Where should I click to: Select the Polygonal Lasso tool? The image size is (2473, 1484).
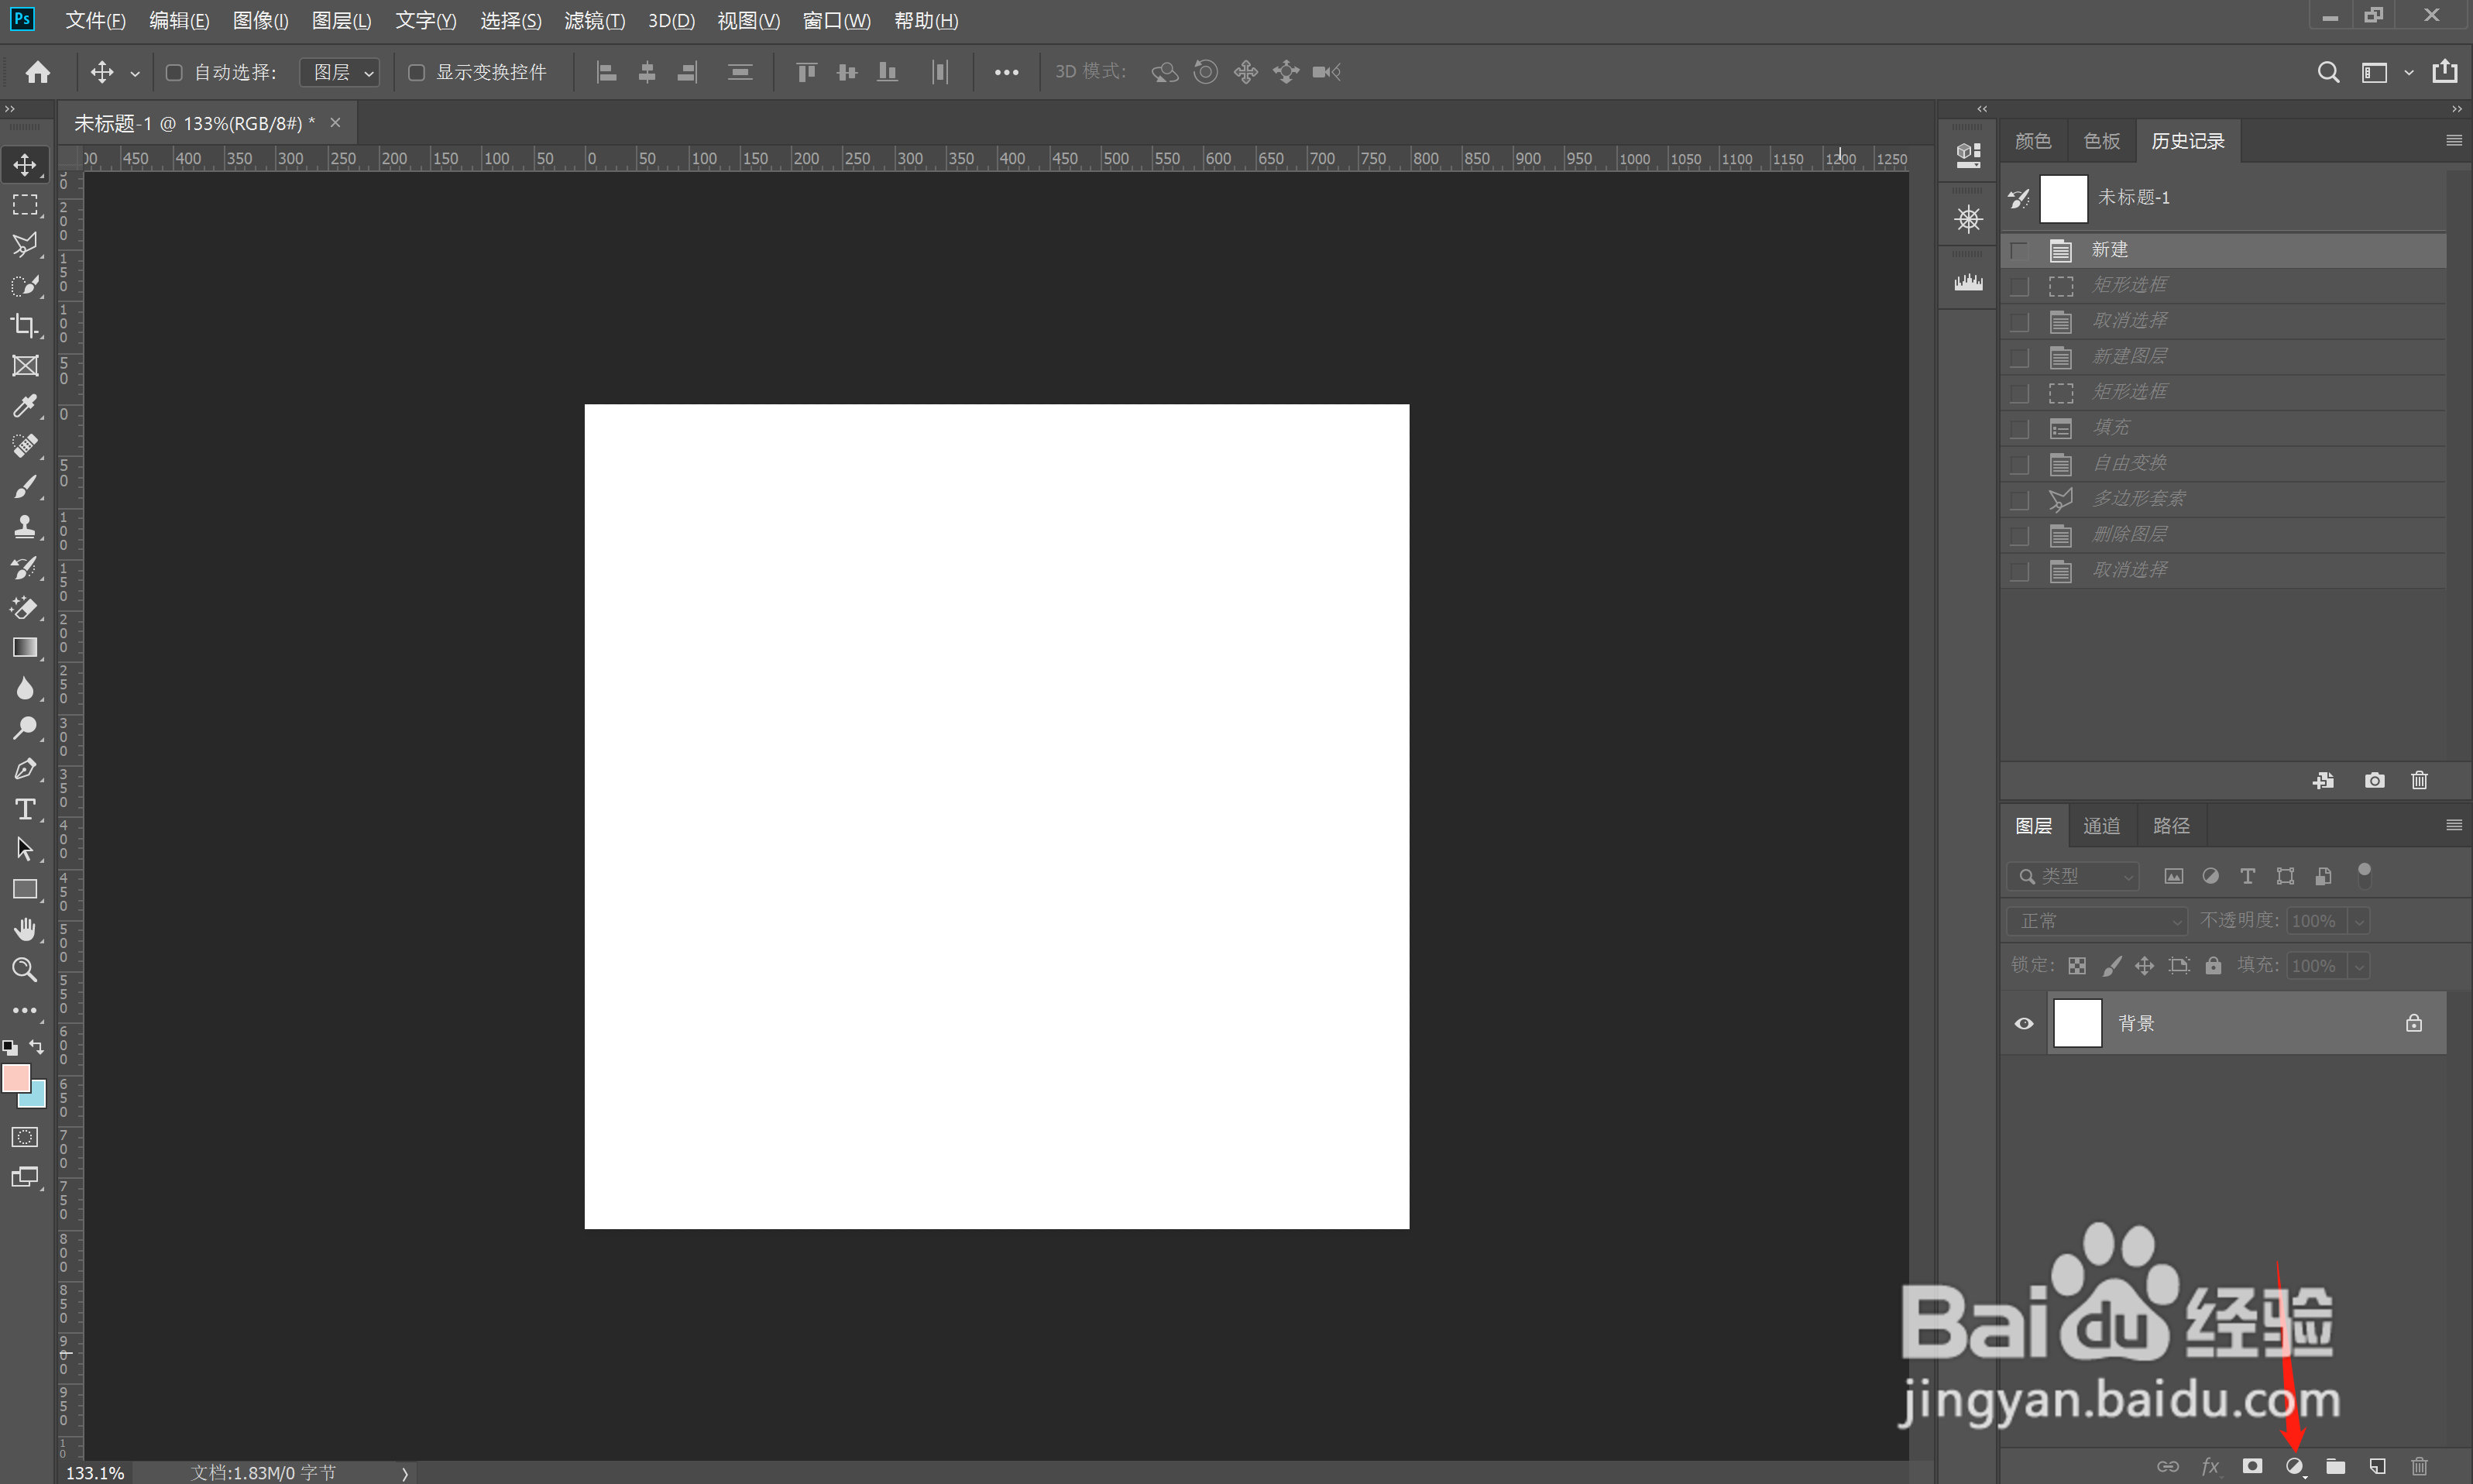pyautogui.click(x=25, y=245)
